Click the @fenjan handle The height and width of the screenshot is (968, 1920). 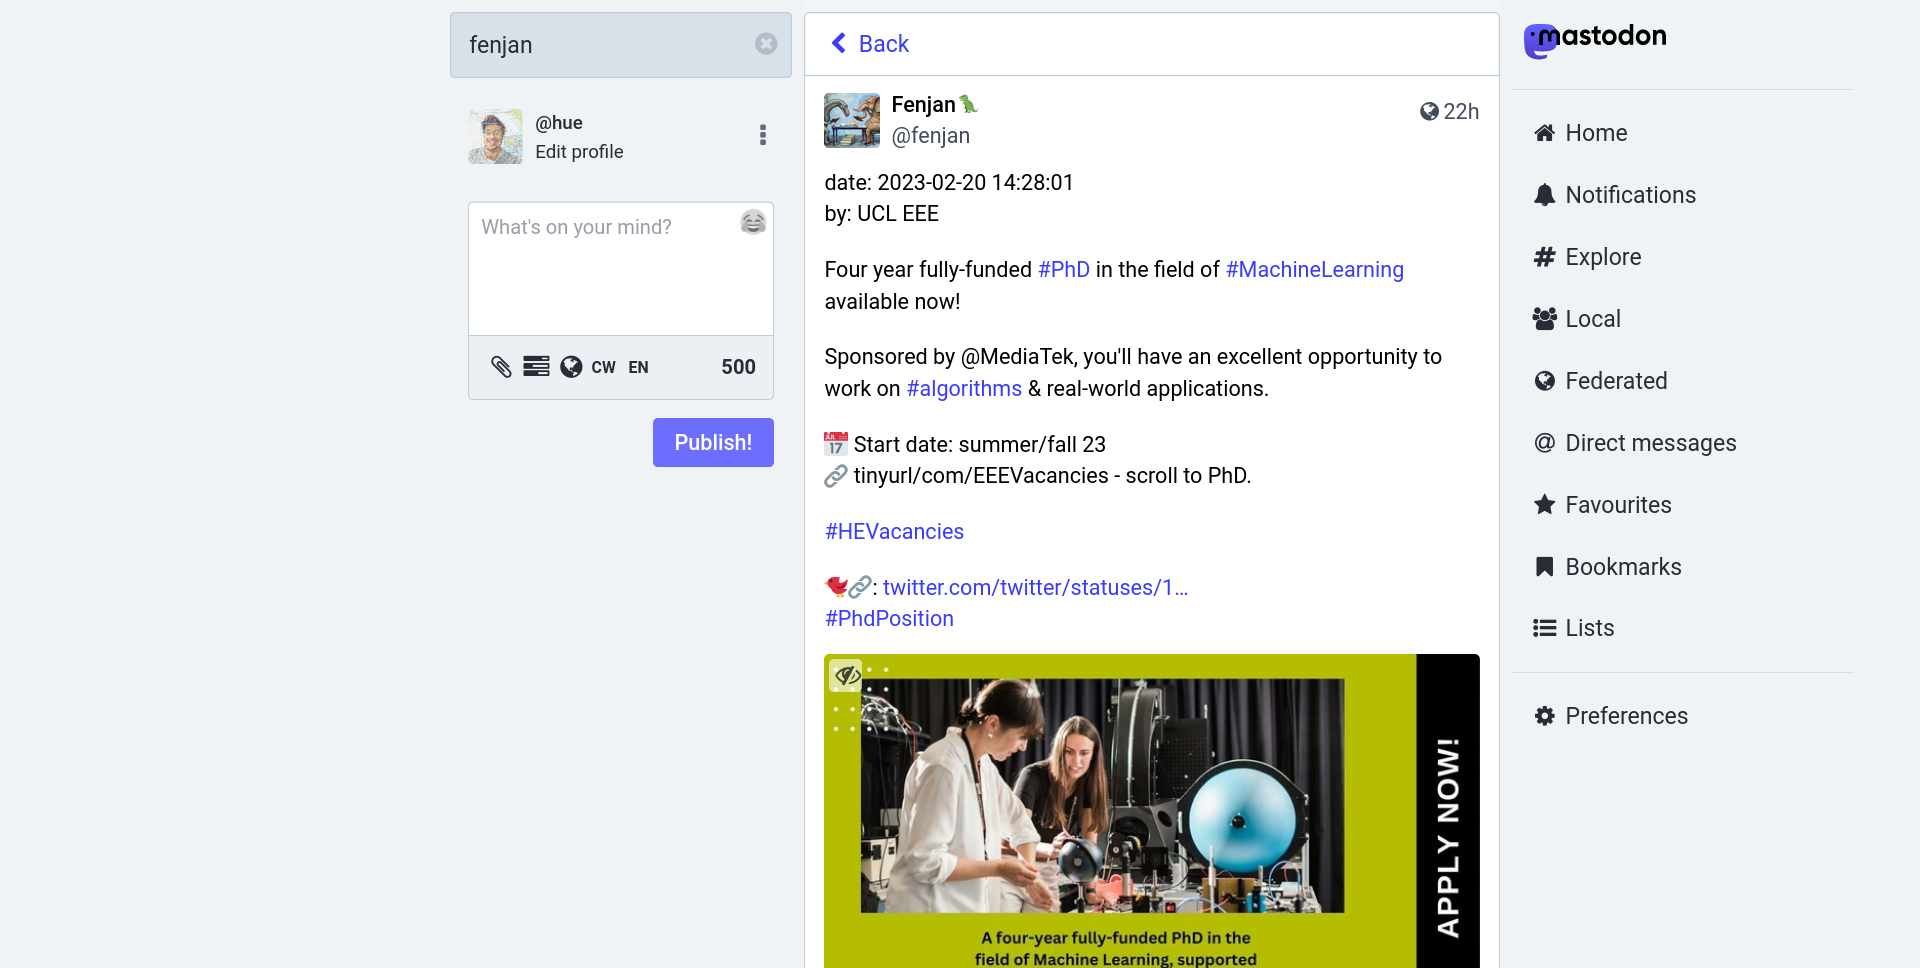click(x=930, y=136)
